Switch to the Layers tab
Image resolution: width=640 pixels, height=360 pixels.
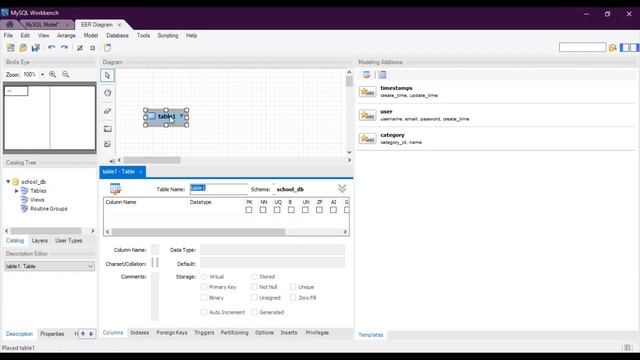(x=40, y=240)
